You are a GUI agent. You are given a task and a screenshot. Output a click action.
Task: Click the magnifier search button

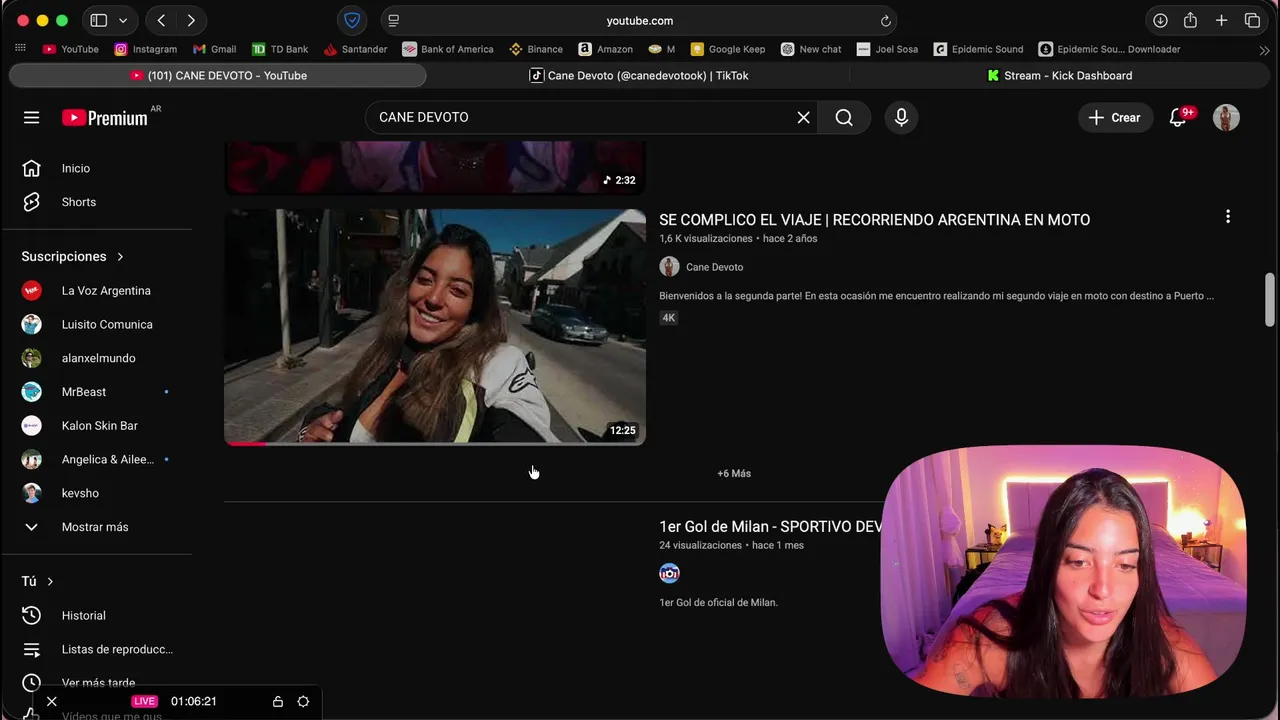point(844,118)
